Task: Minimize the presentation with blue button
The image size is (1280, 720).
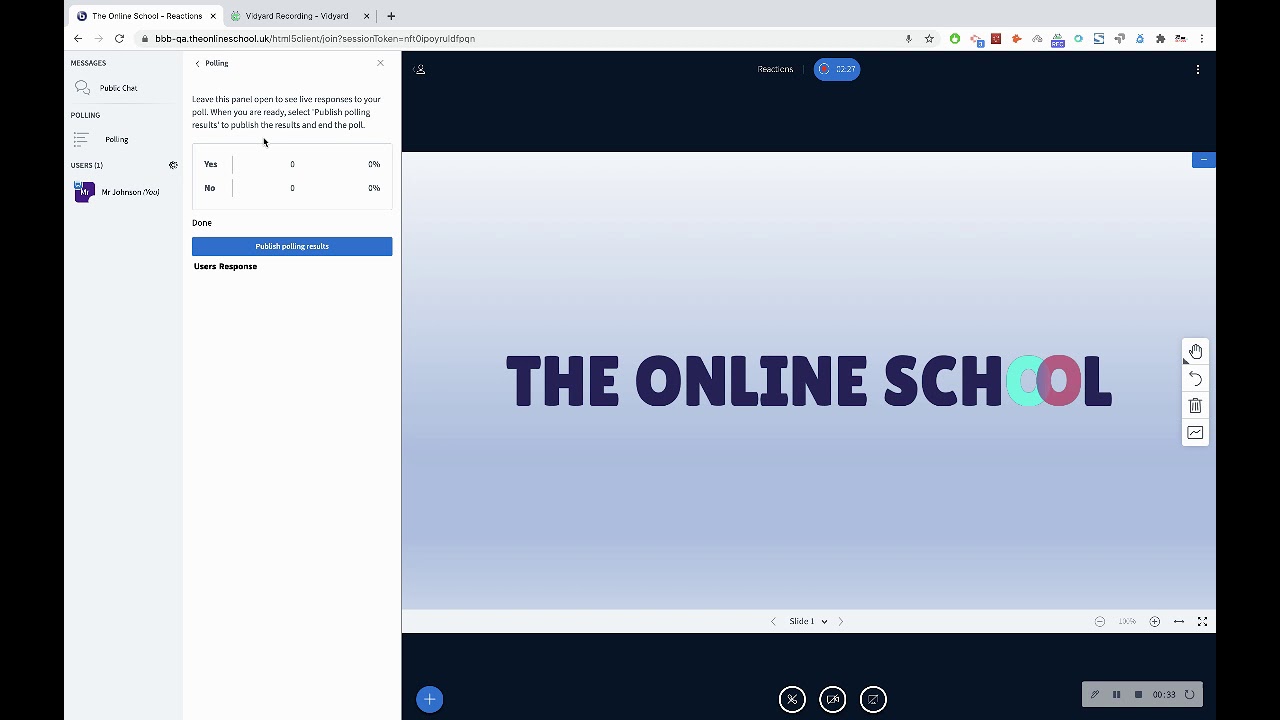Action: (x=1203, y=160)
